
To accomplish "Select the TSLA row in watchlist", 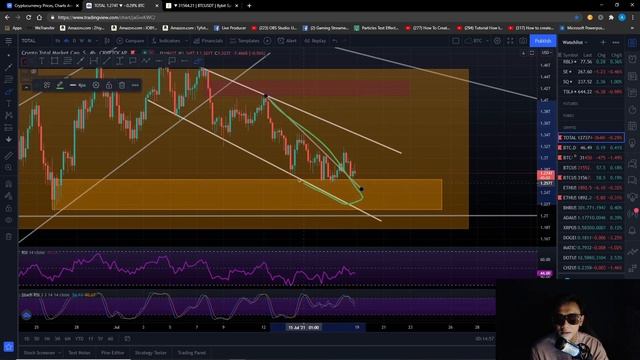I will point(591,92).
